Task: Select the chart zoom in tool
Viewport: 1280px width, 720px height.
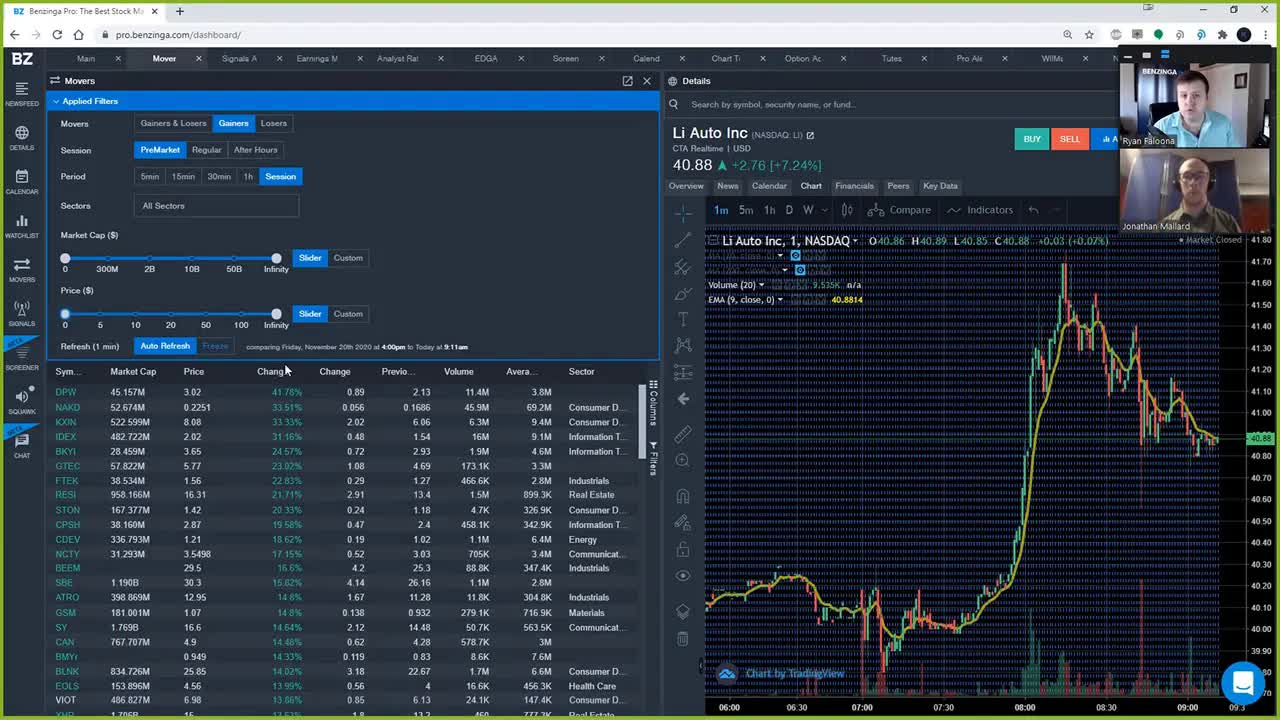Action: (683, 460)
